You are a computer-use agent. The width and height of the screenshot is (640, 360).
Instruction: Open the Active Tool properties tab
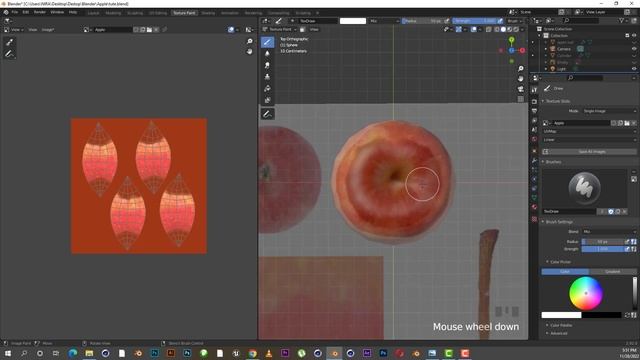click(534, 90)
